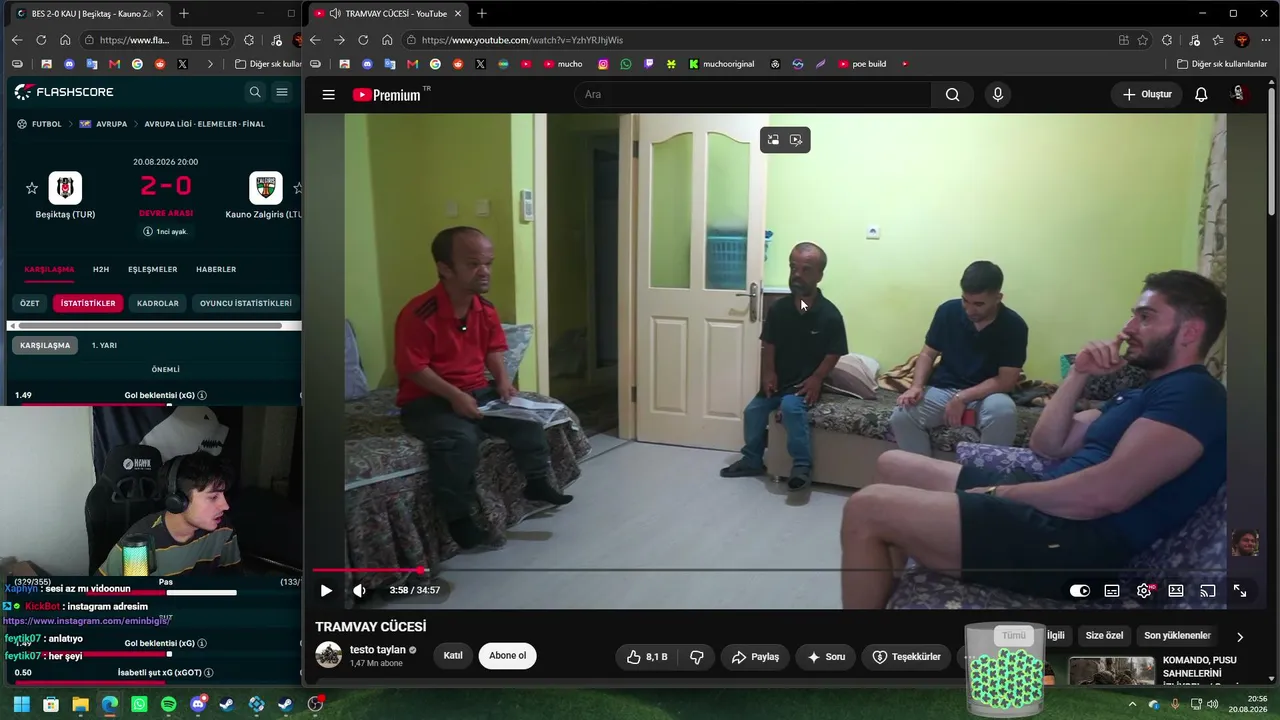Open the testo taylan channel name link

point(377,650)
